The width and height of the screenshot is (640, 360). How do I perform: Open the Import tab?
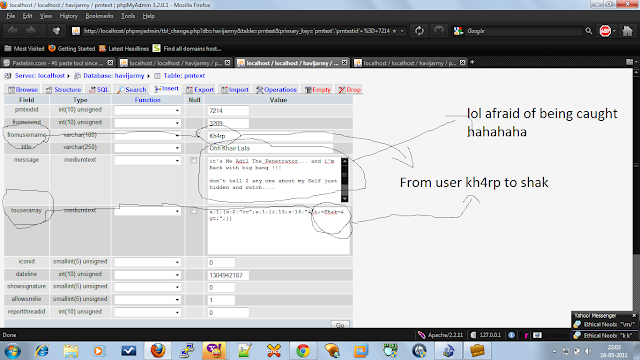235,89
